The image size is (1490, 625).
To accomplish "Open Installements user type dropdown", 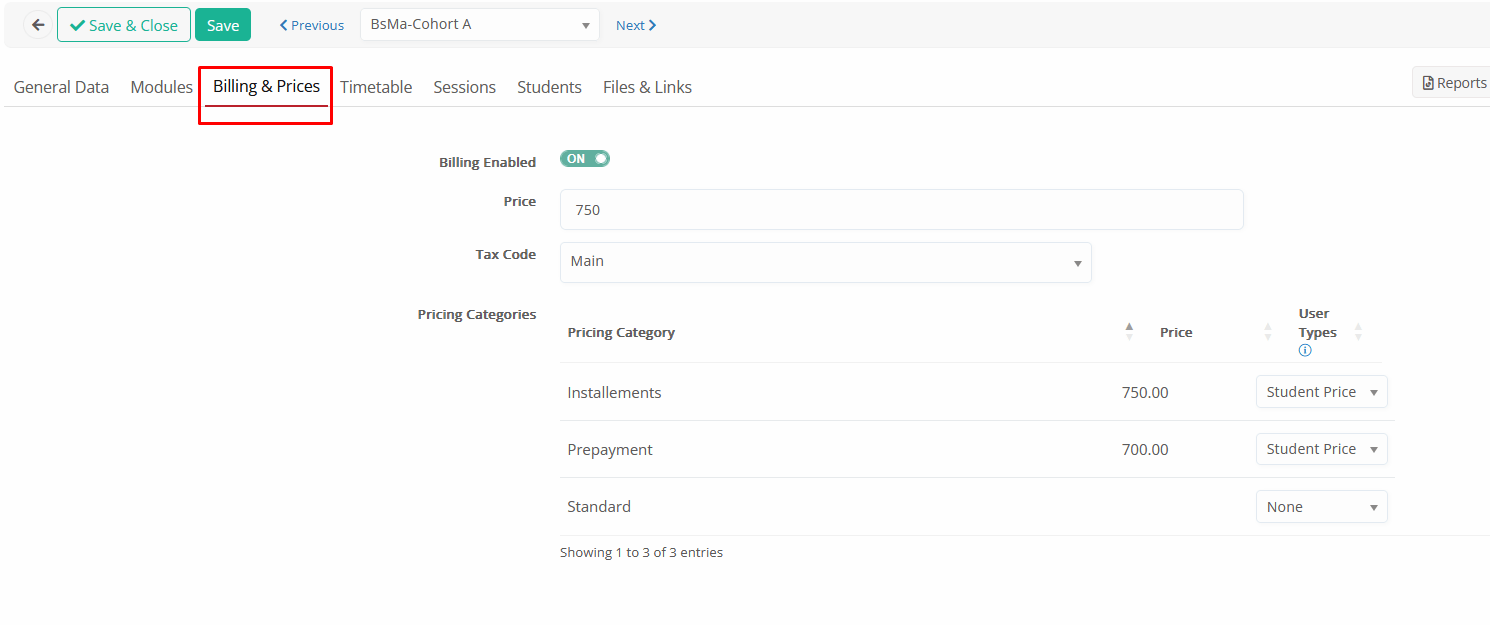I will click(1321, 392).
